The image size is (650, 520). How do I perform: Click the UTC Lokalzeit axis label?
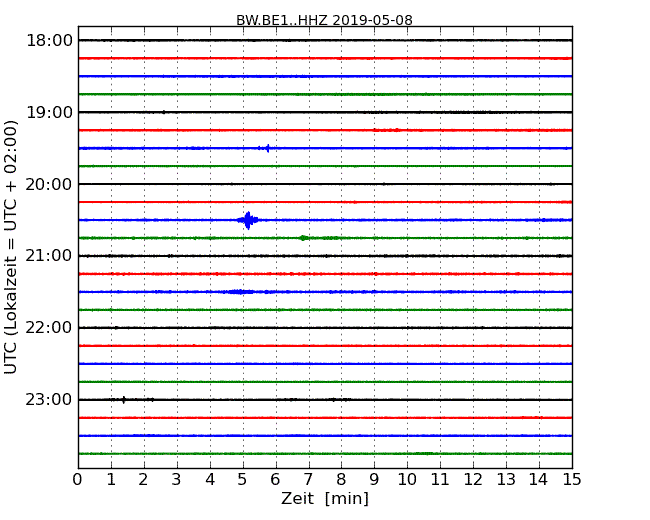[x=11, y=247]
